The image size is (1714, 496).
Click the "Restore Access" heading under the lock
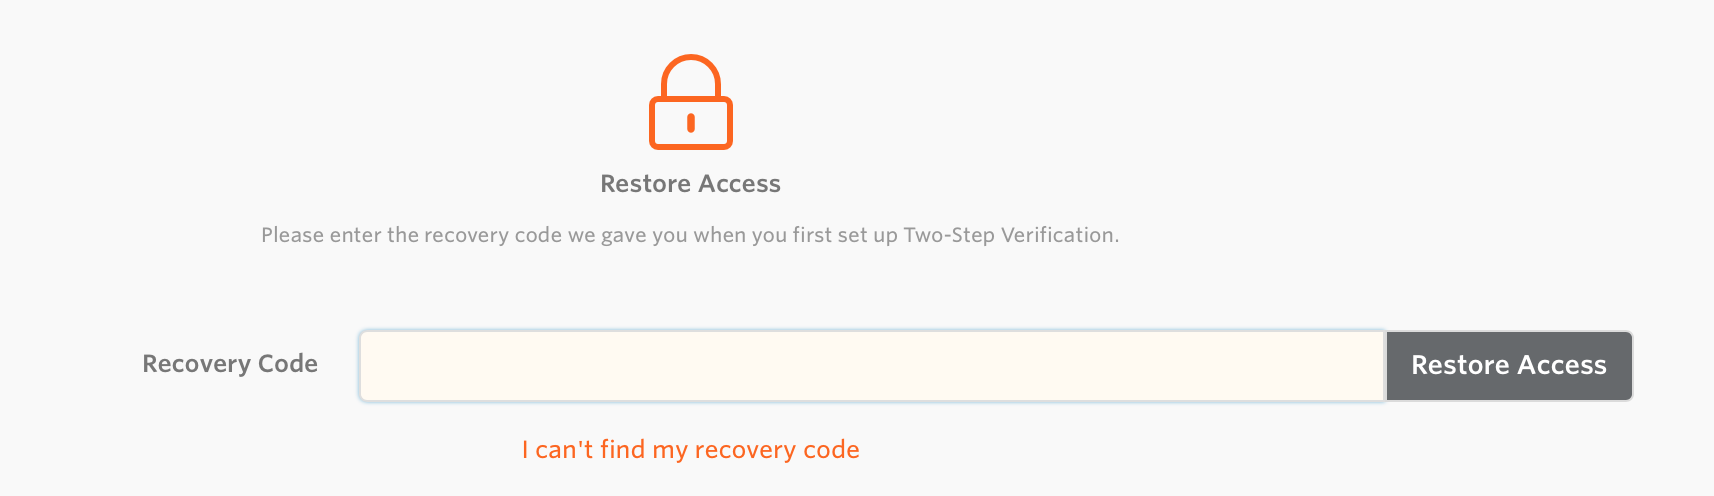(x=690, y=184)
